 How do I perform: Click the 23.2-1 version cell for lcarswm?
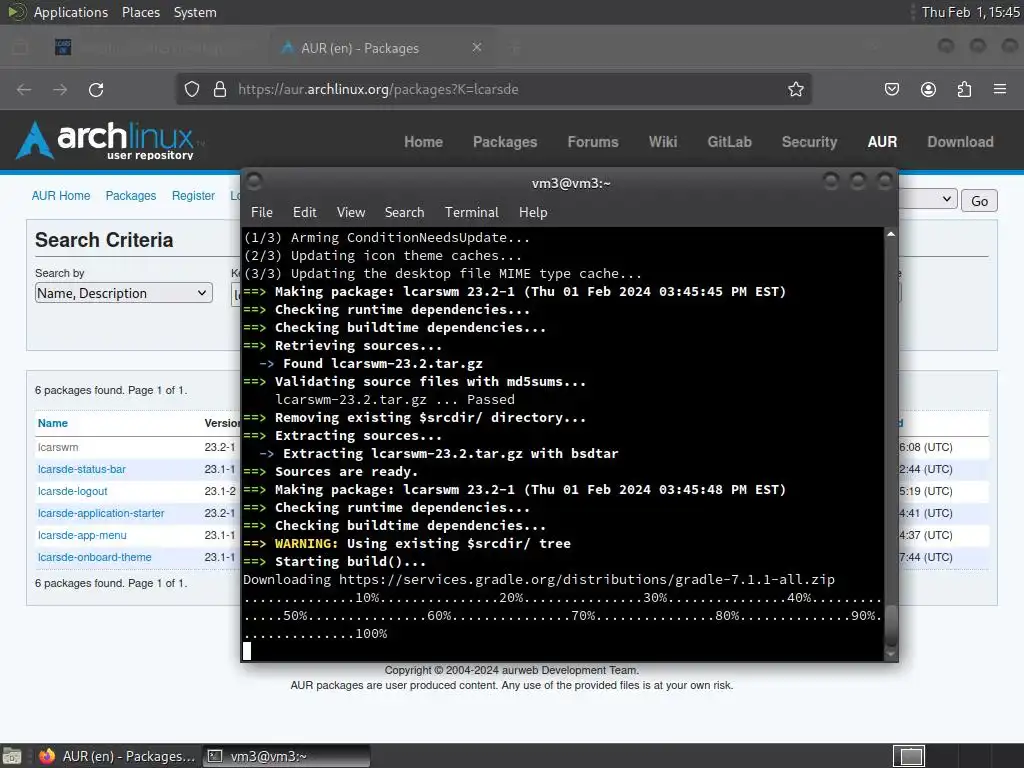pyautogui.click(x=219, y=447)
